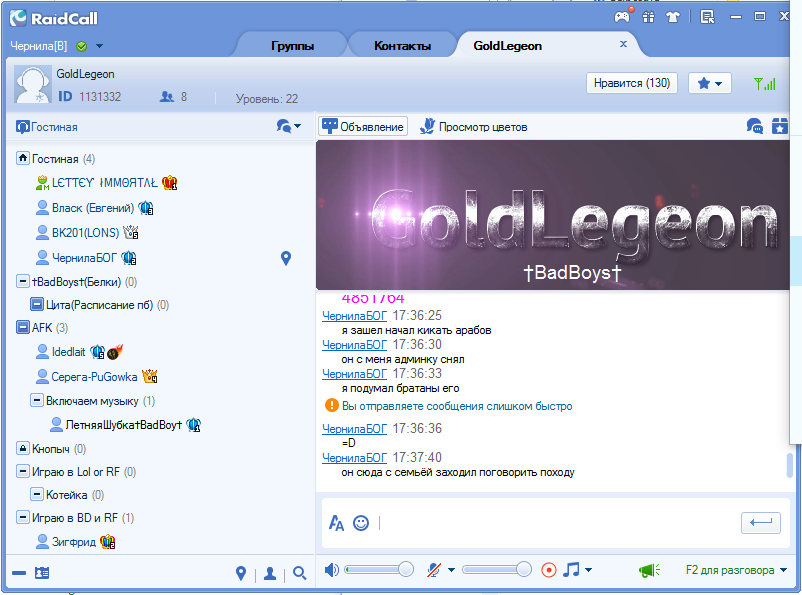This screenshot has height=595, width=802.
Task: Collapse the Включаем музыку channel
Action: (36, 400)
